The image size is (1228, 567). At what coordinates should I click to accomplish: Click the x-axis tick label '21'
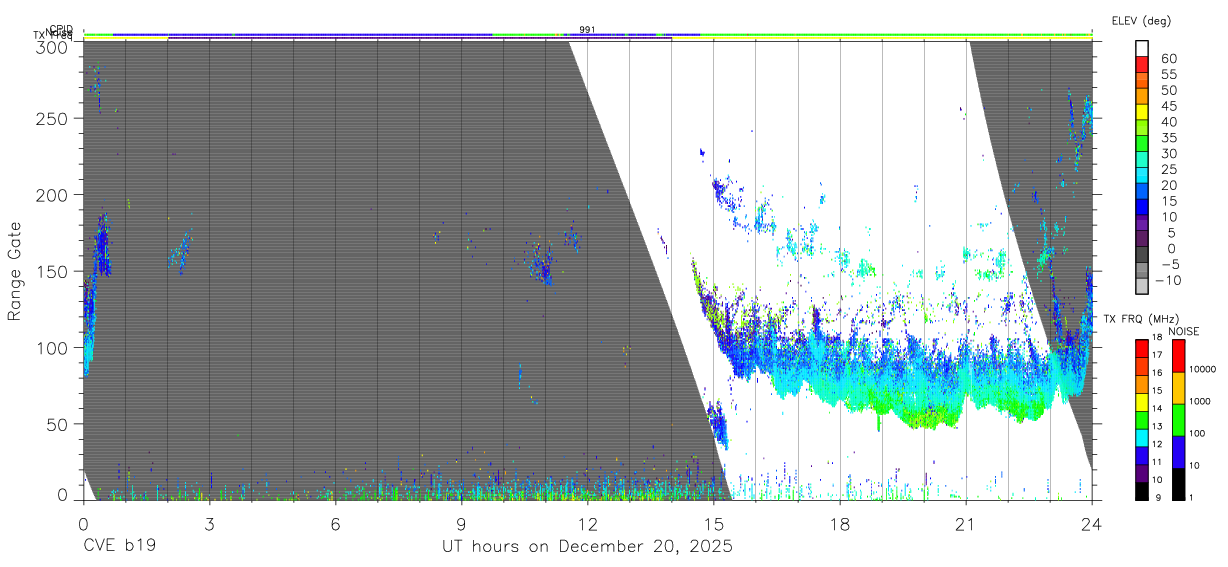pos(965,522)
